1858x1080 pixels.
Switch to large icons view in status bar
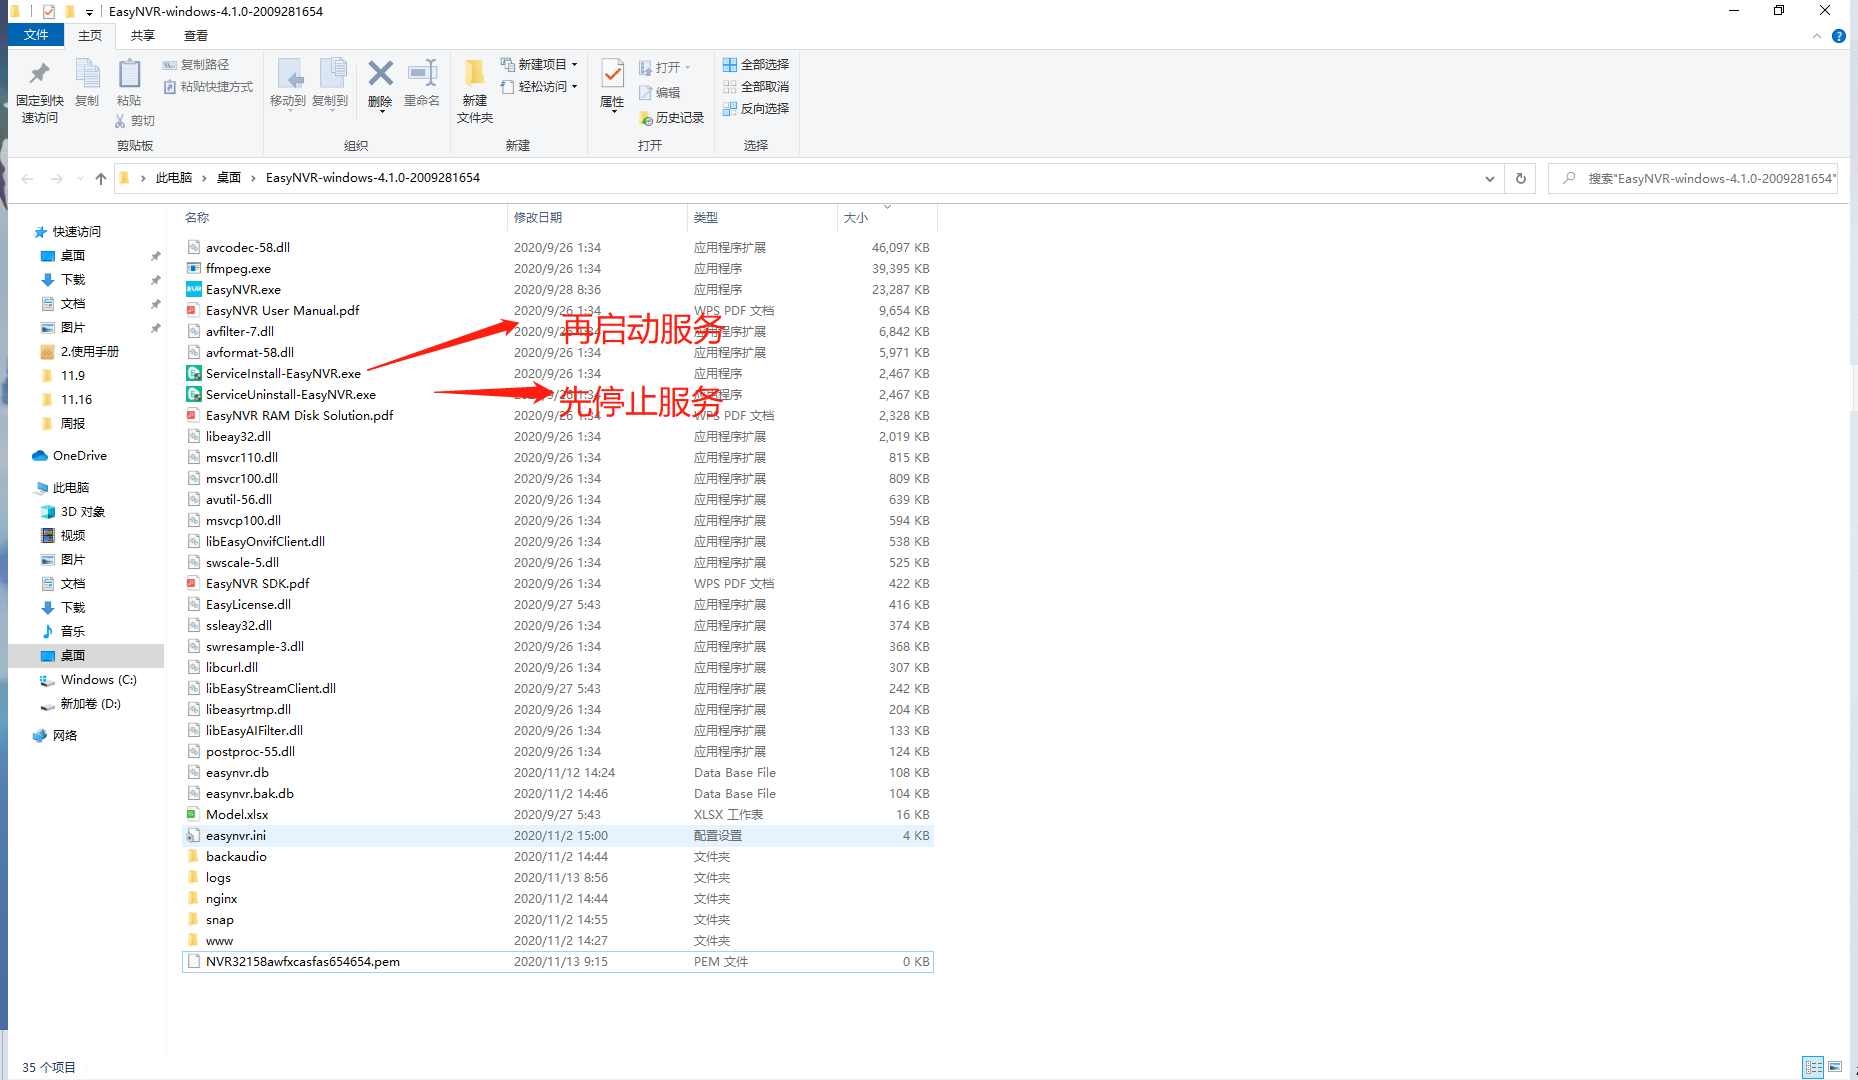pos(1835,1067)
